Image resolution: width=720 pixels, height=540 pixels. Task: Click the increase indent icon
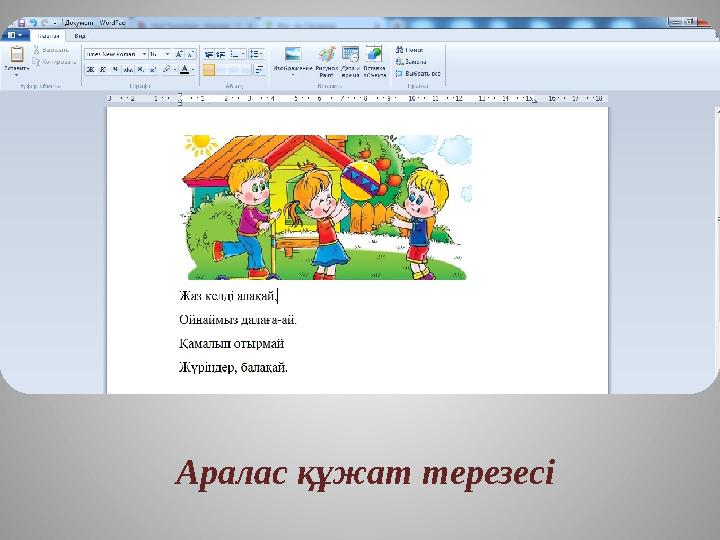pos(221,54)
